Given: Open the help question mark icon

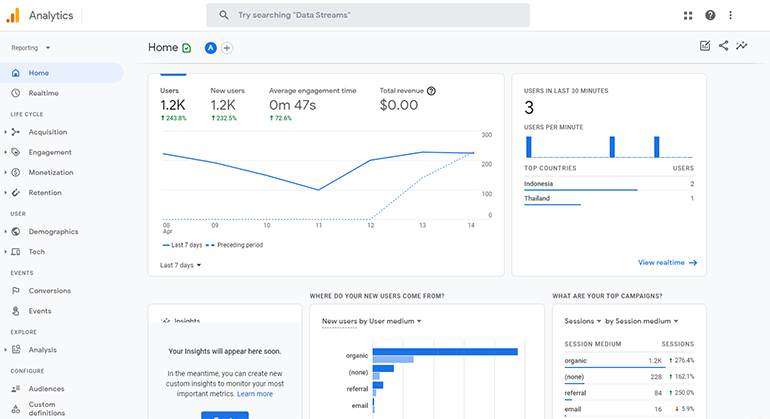Looking at the screenshot, I should click(x=710, y=15).
